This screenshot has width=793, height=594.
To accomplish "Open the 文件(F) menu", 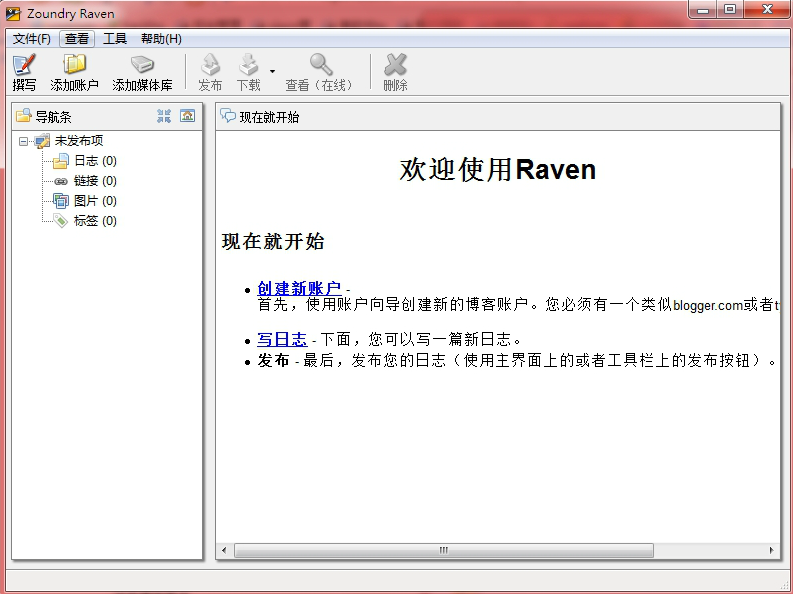I will point(31,39).
